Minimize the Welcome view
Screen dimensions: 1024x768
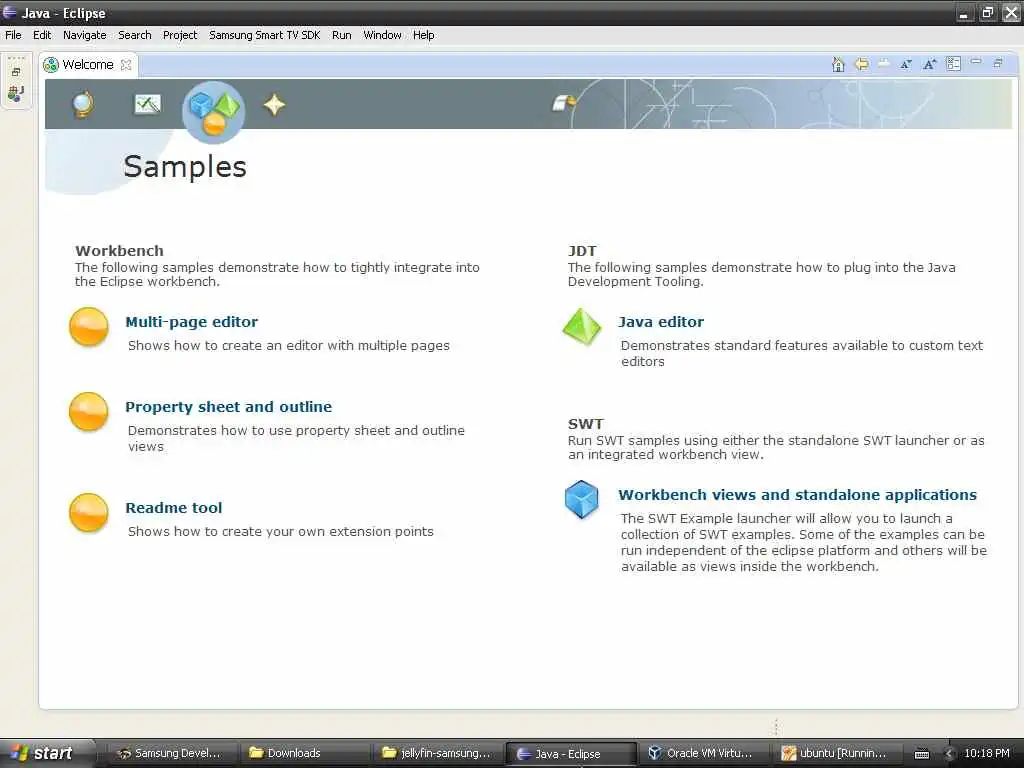coord(976,62)
